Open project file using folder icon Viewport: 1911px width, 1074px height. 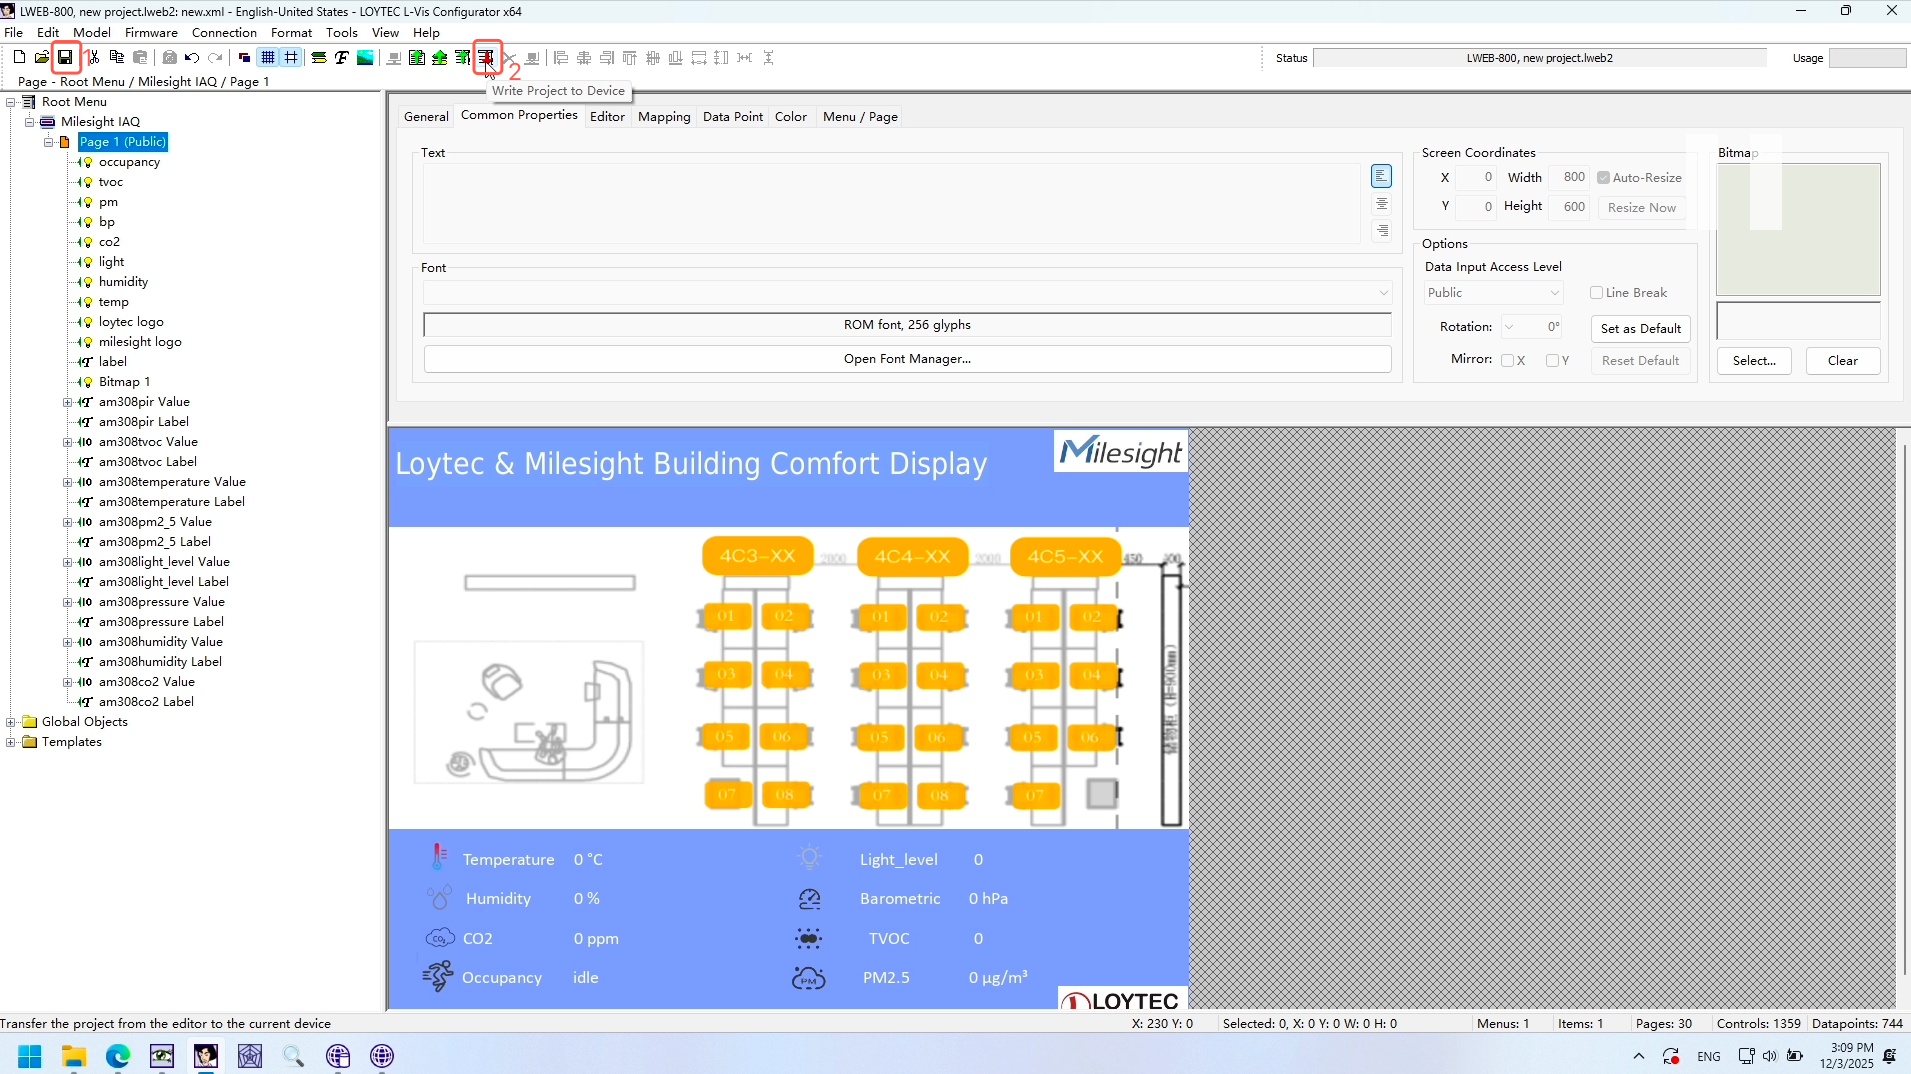[42, 58]
